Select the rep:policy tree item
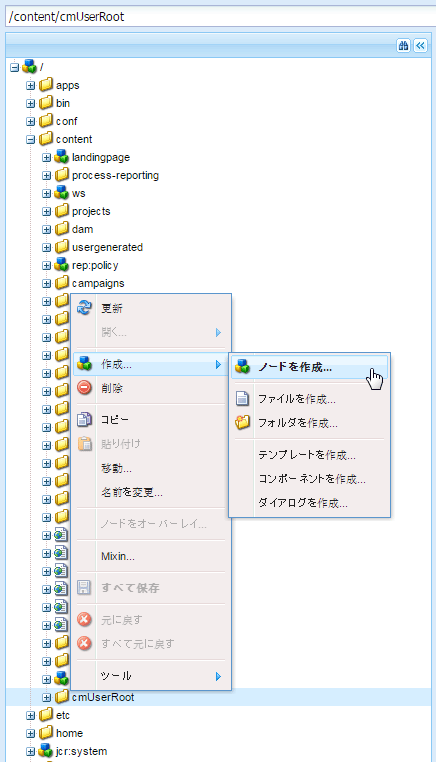Image resolution: width=436 pixels, height=762 pixels. click(95, 265)
